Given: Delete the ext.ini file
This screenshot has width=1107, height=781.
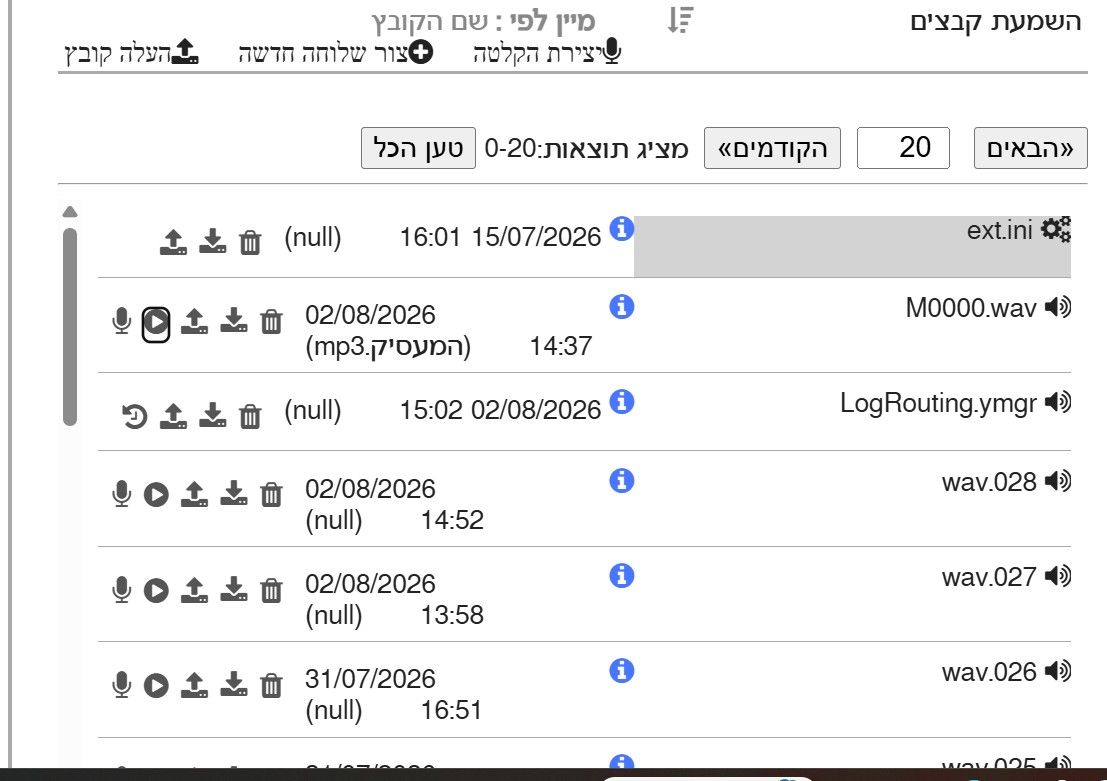Looking at the screenshot, I should pyautogui.click(x=250, y=242).
